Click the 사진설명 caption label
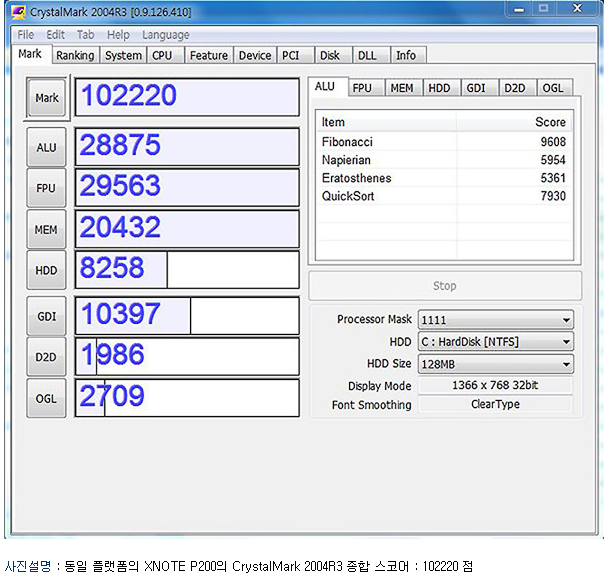 pos(28,566)
